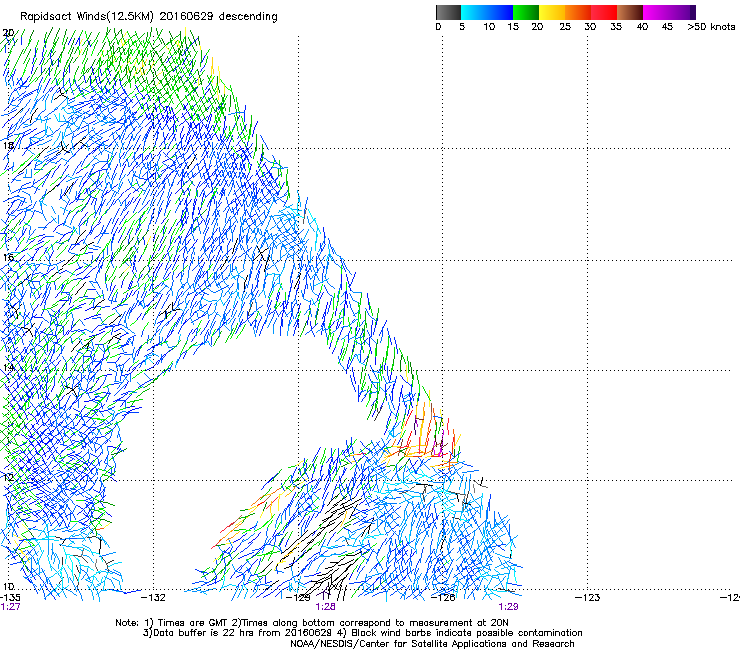The image size is (740, 650).
Task: Click the green 15-20 knots legend segment
Action: coord(526,12)
